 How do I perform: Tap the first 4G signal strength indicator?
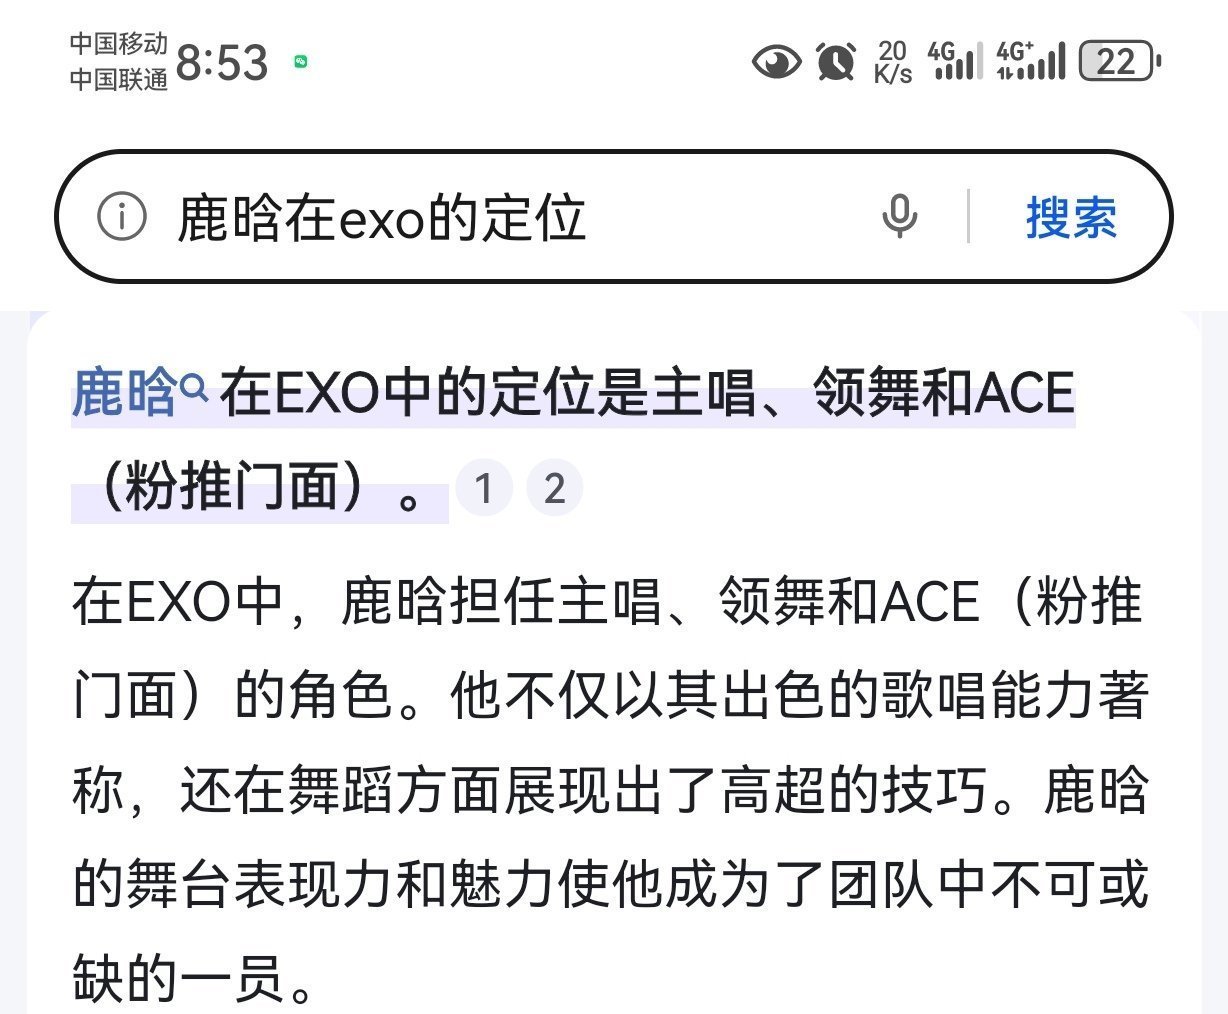pyautogui.click(x=956, y=61)
